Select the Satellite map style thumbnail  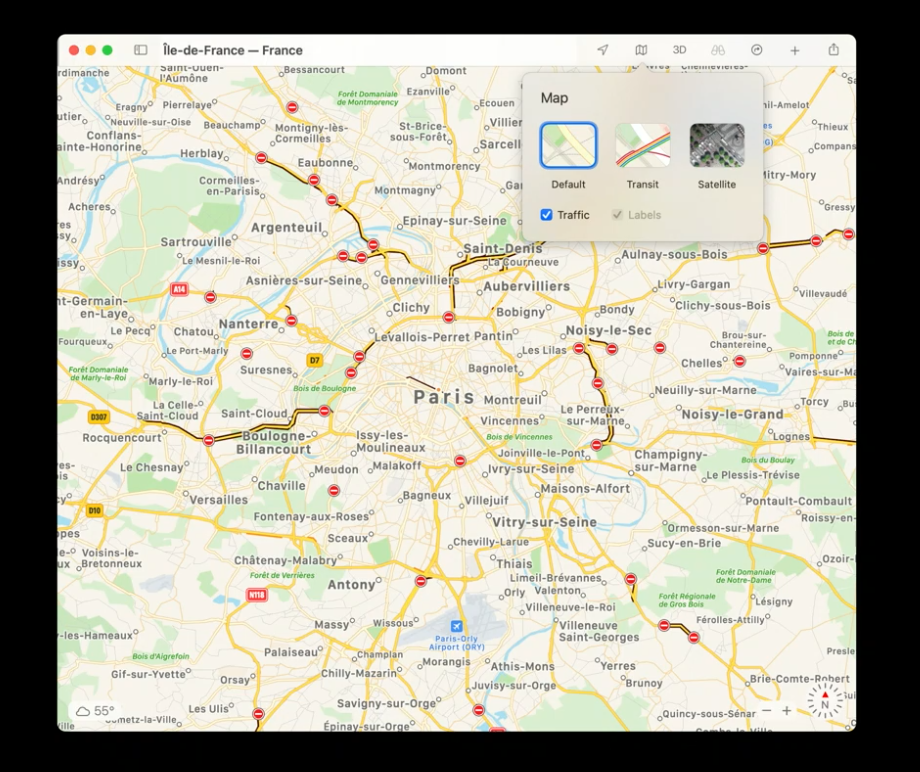pyautogui.click(x=717, y=145)
